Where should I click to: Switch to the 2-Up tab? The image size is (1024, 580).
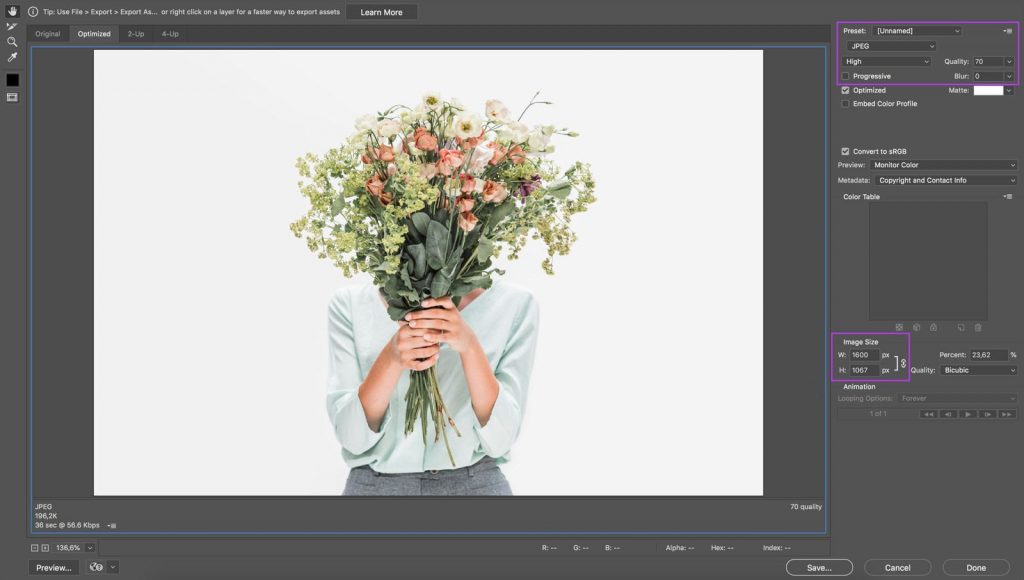(x=136, y=34)
